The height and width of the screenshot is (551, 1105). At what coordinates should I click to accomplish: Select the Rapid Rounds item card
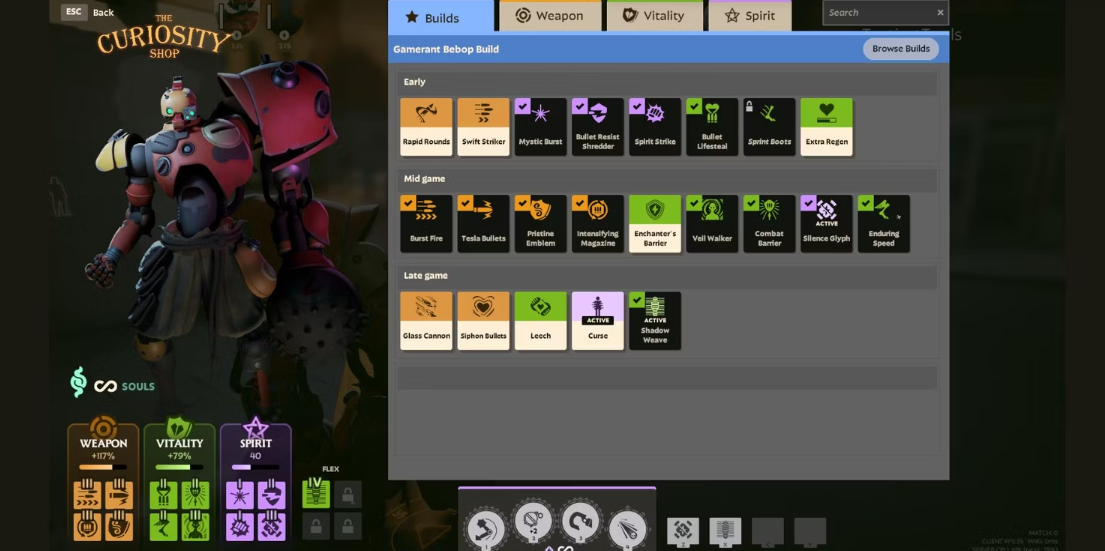pyautogui.click(x=426, y=127)
